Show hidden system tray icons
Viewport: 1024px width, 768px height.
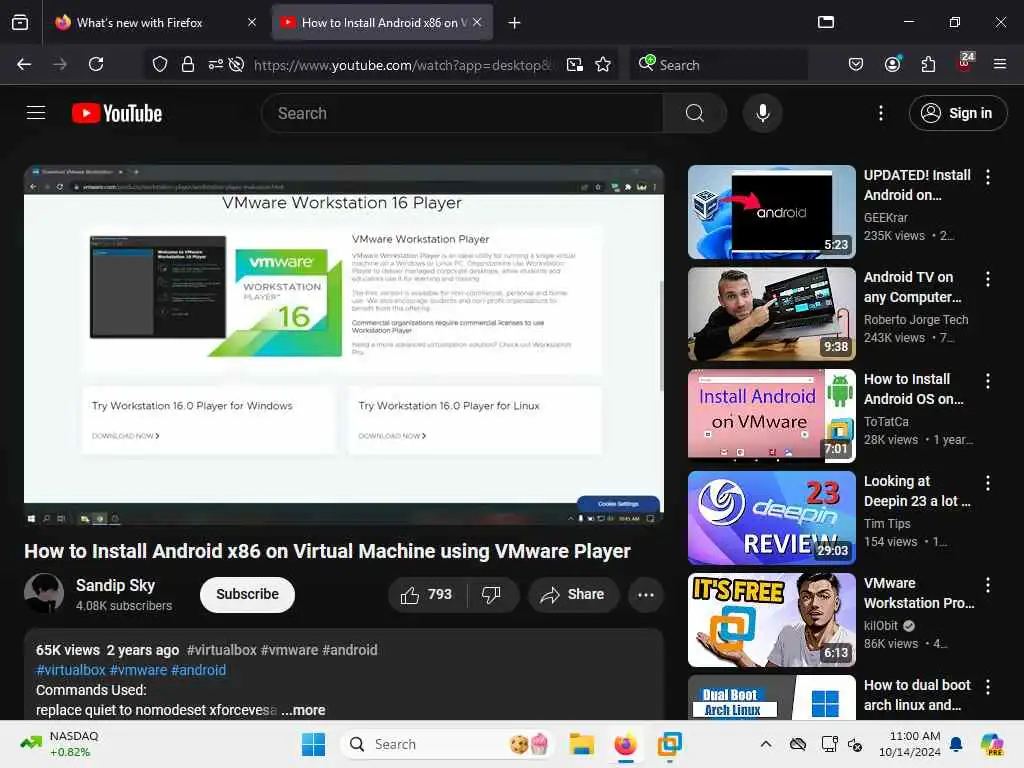coord(765,744)
